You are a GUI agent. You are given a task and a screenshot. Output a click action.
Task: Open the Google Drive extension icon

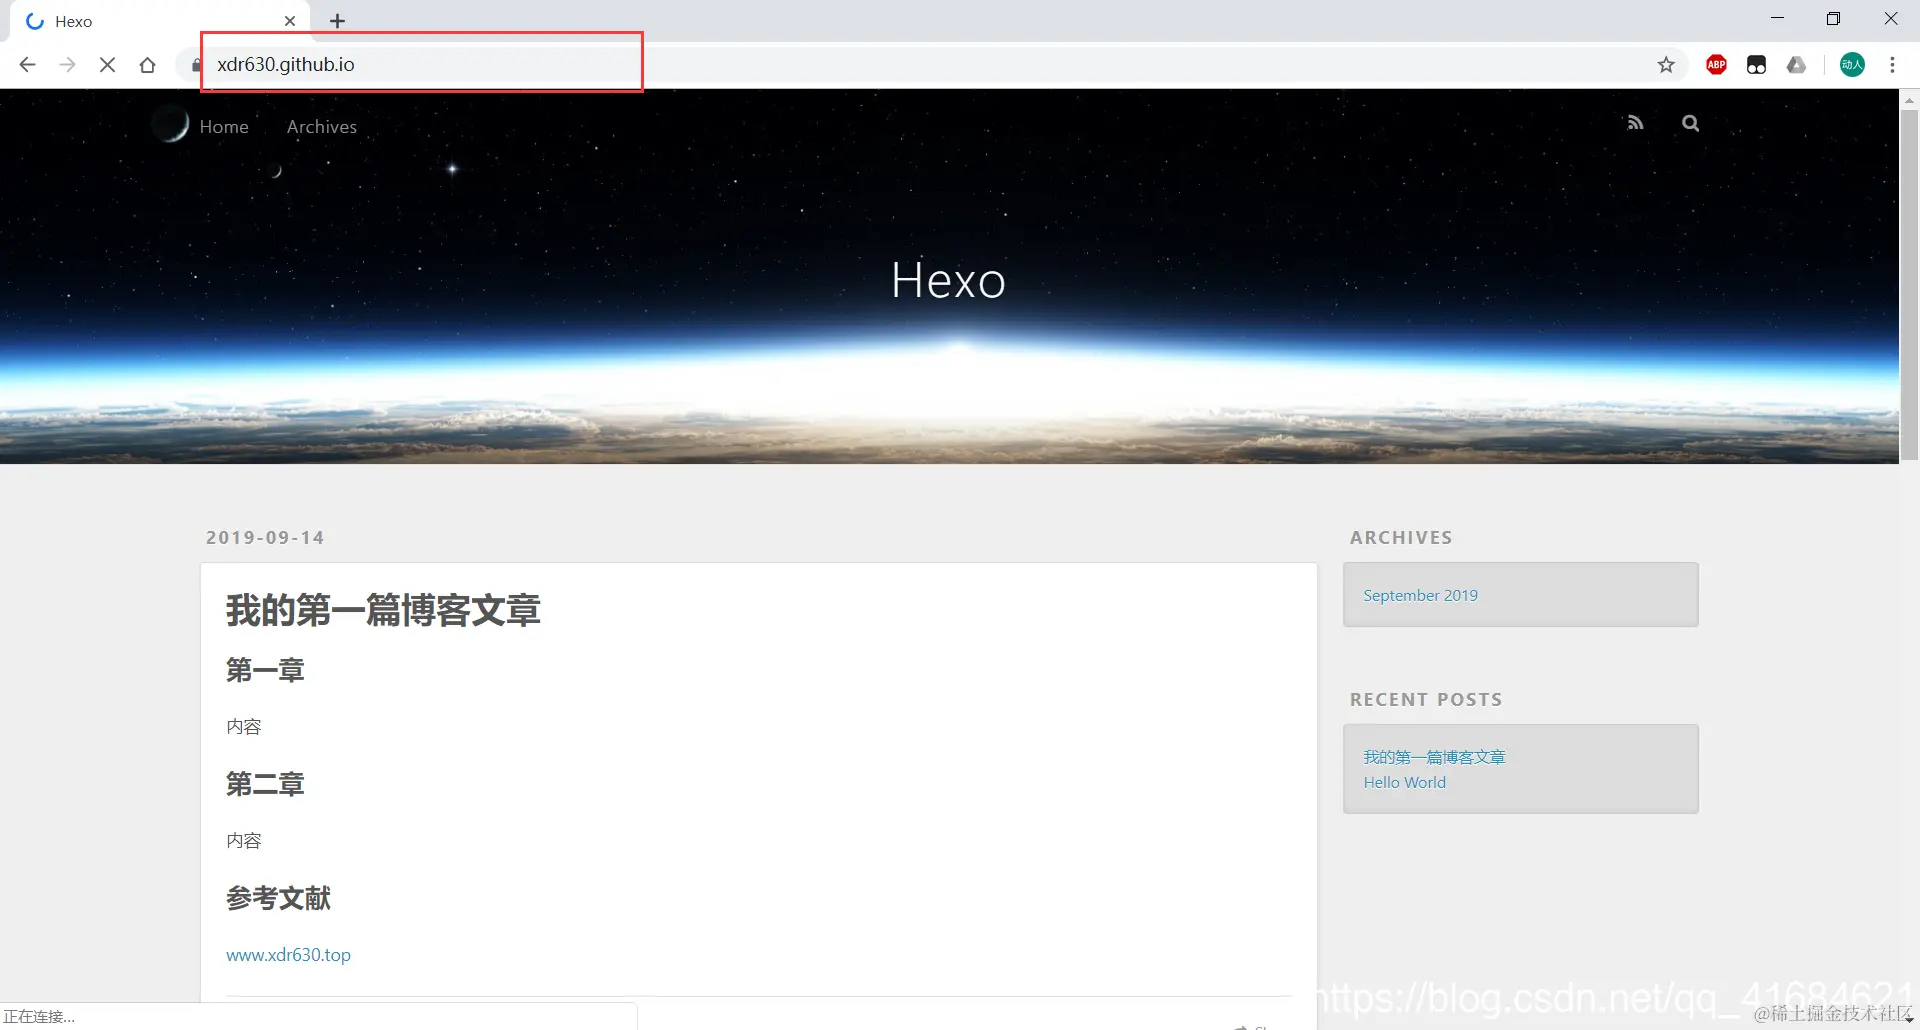[x=1797, y=65]
